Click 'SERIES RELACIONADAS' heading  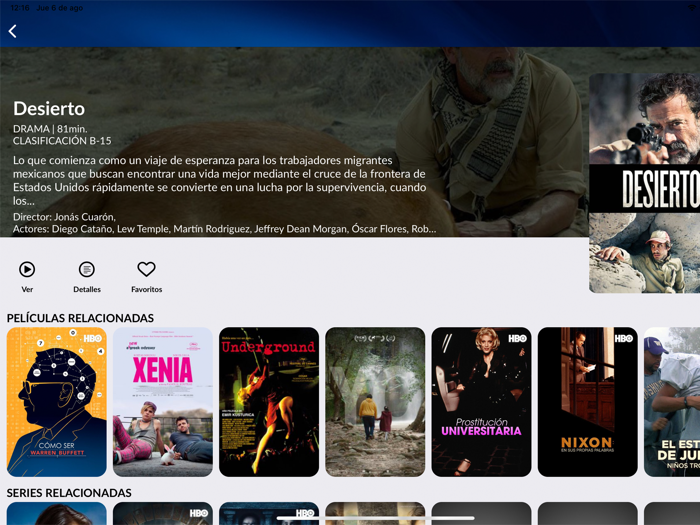[69, 493]
